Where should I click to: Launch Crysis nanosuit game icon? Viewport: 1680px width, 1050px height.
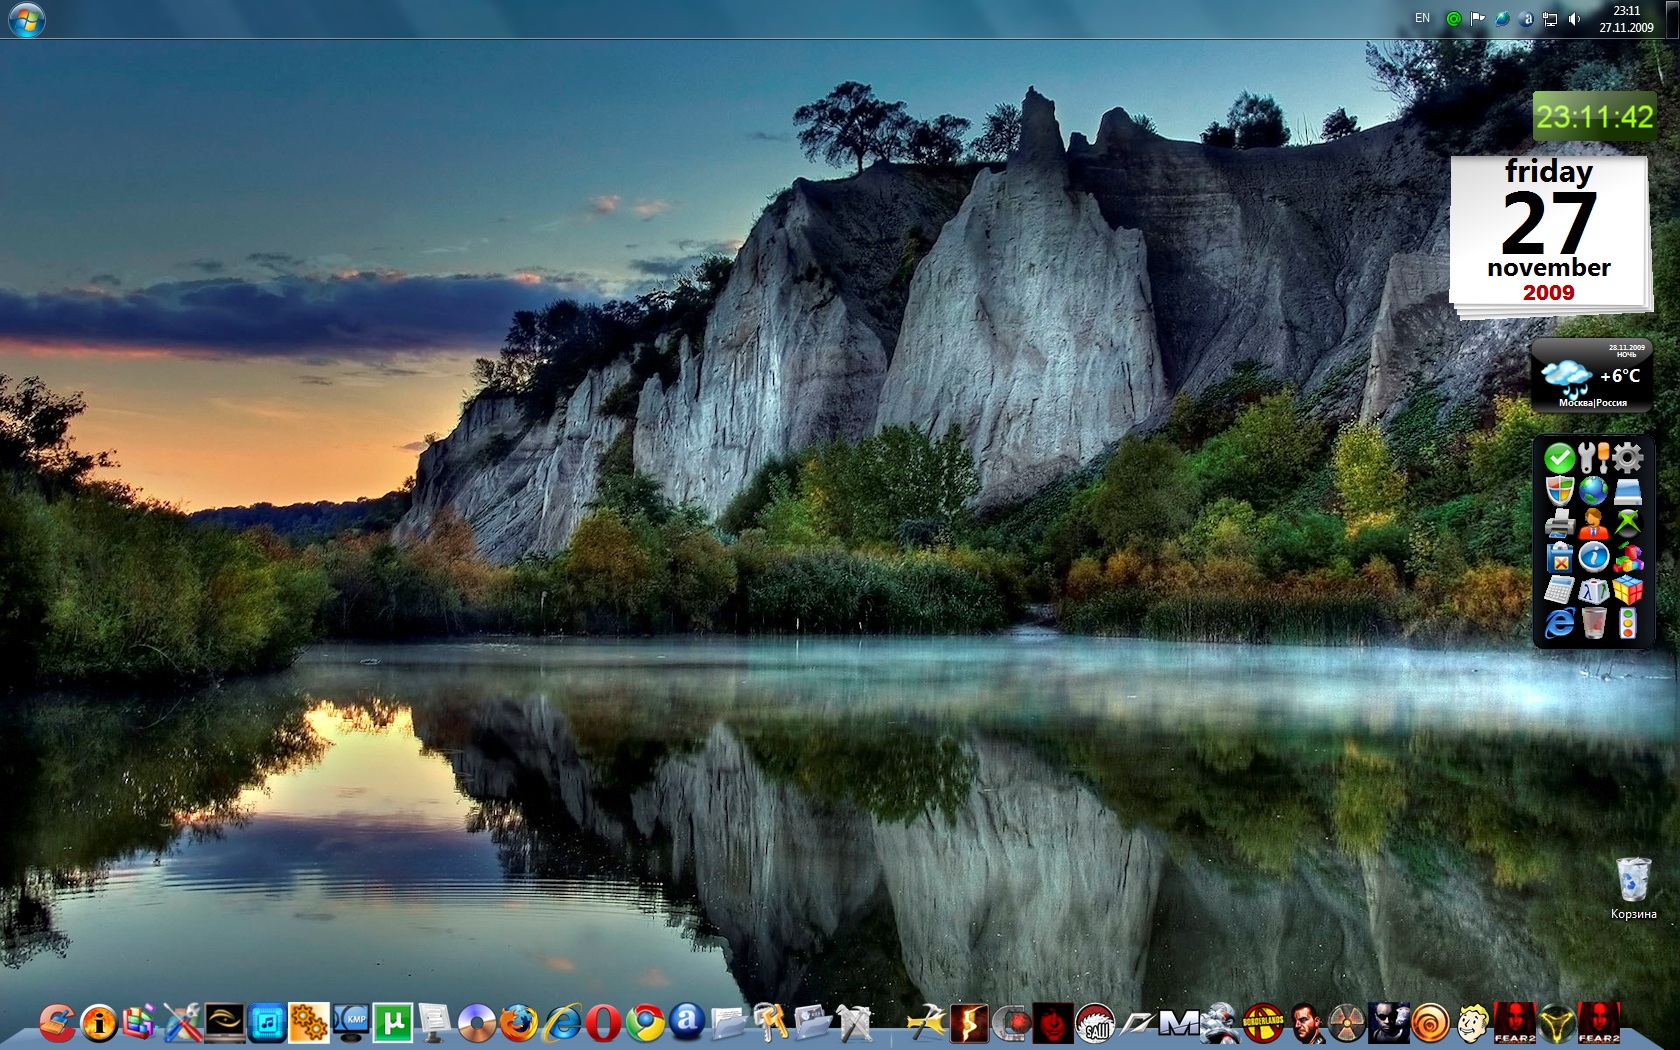coord(1221,1023)
